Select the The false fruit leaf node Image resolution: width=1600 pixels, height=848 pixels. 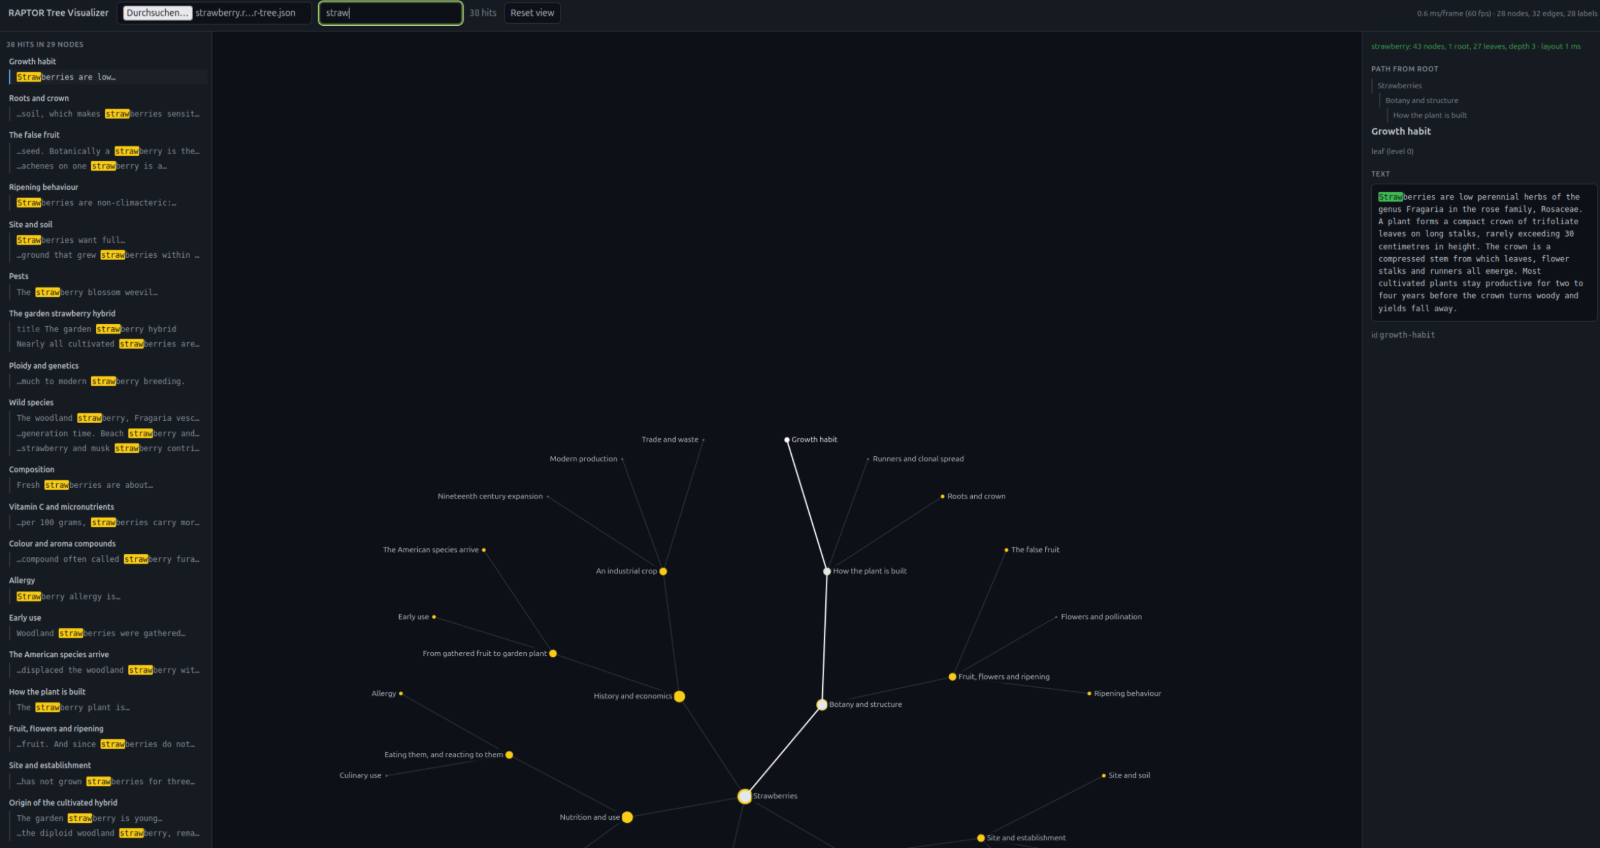1006,550
